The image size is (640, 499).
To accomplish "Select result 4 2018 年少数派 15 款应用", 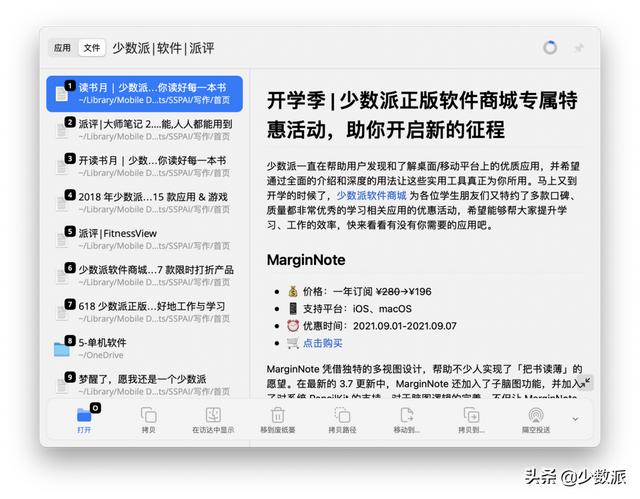I will [x=144, y=202].
